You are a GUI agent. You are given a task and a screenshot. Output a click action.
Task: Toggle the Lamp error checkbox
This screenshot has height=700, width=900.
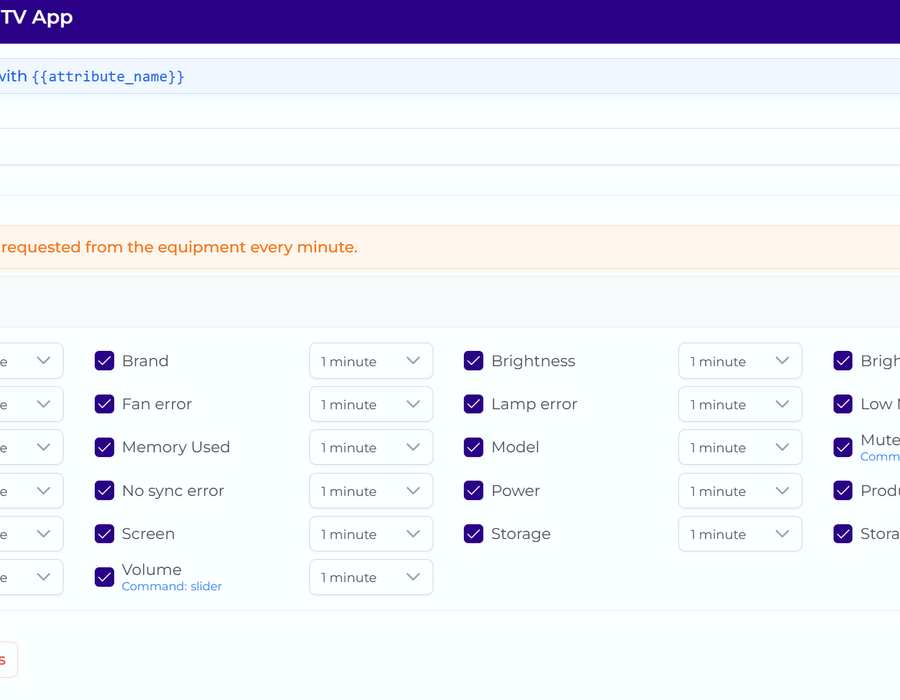tap(474, 404)
